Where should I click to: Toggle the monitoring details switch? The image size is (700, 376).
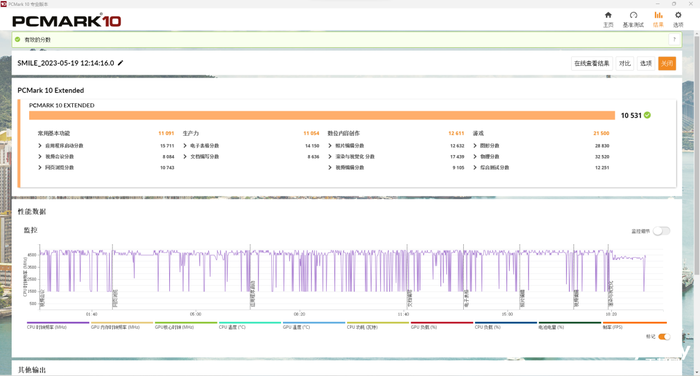tap(661, 231)
